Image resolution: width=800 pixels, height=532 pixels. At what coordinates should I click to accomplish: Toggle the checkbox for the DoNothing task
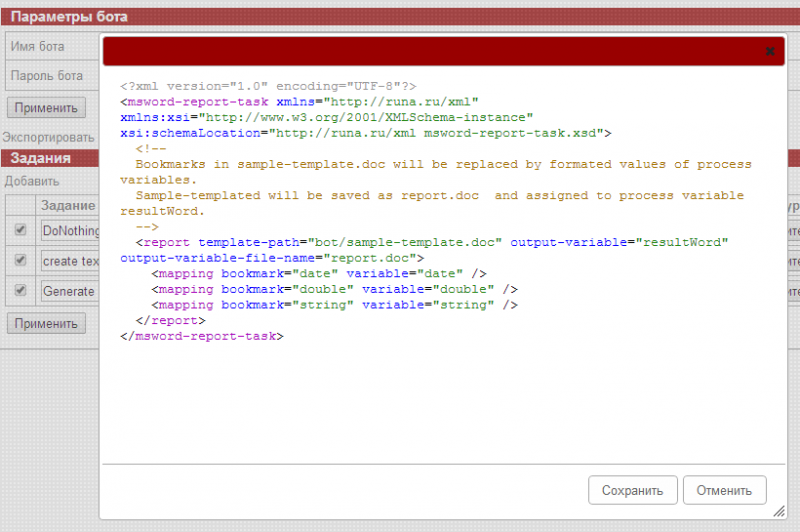point(20,230)
